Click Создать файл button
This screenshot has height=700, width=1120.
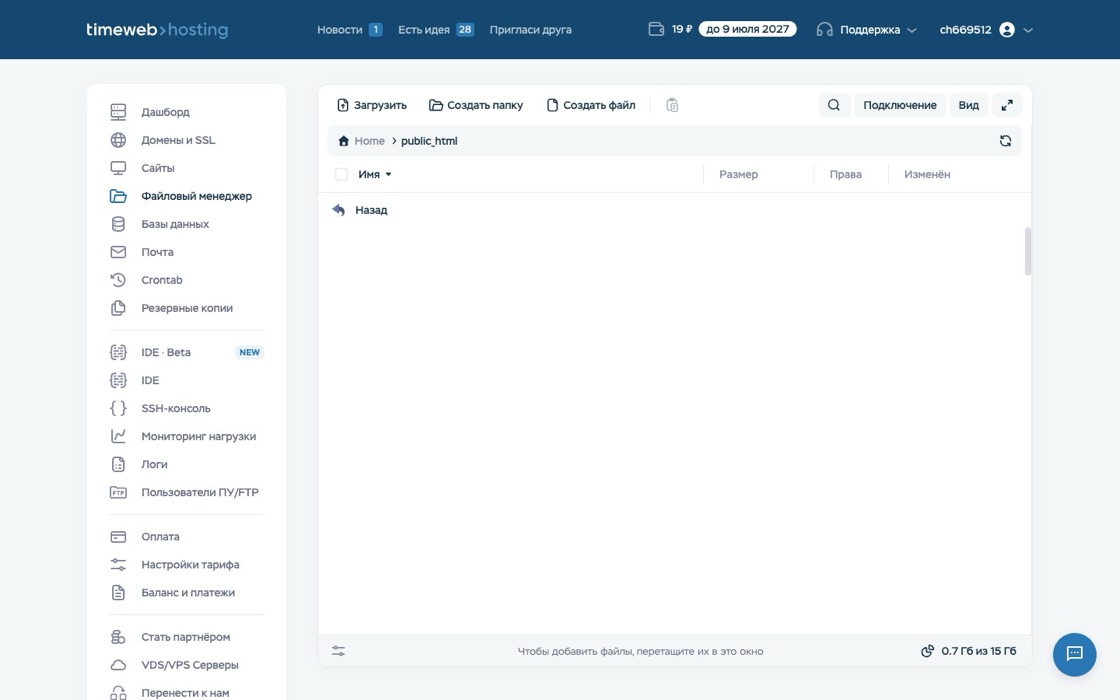[591, 105]
